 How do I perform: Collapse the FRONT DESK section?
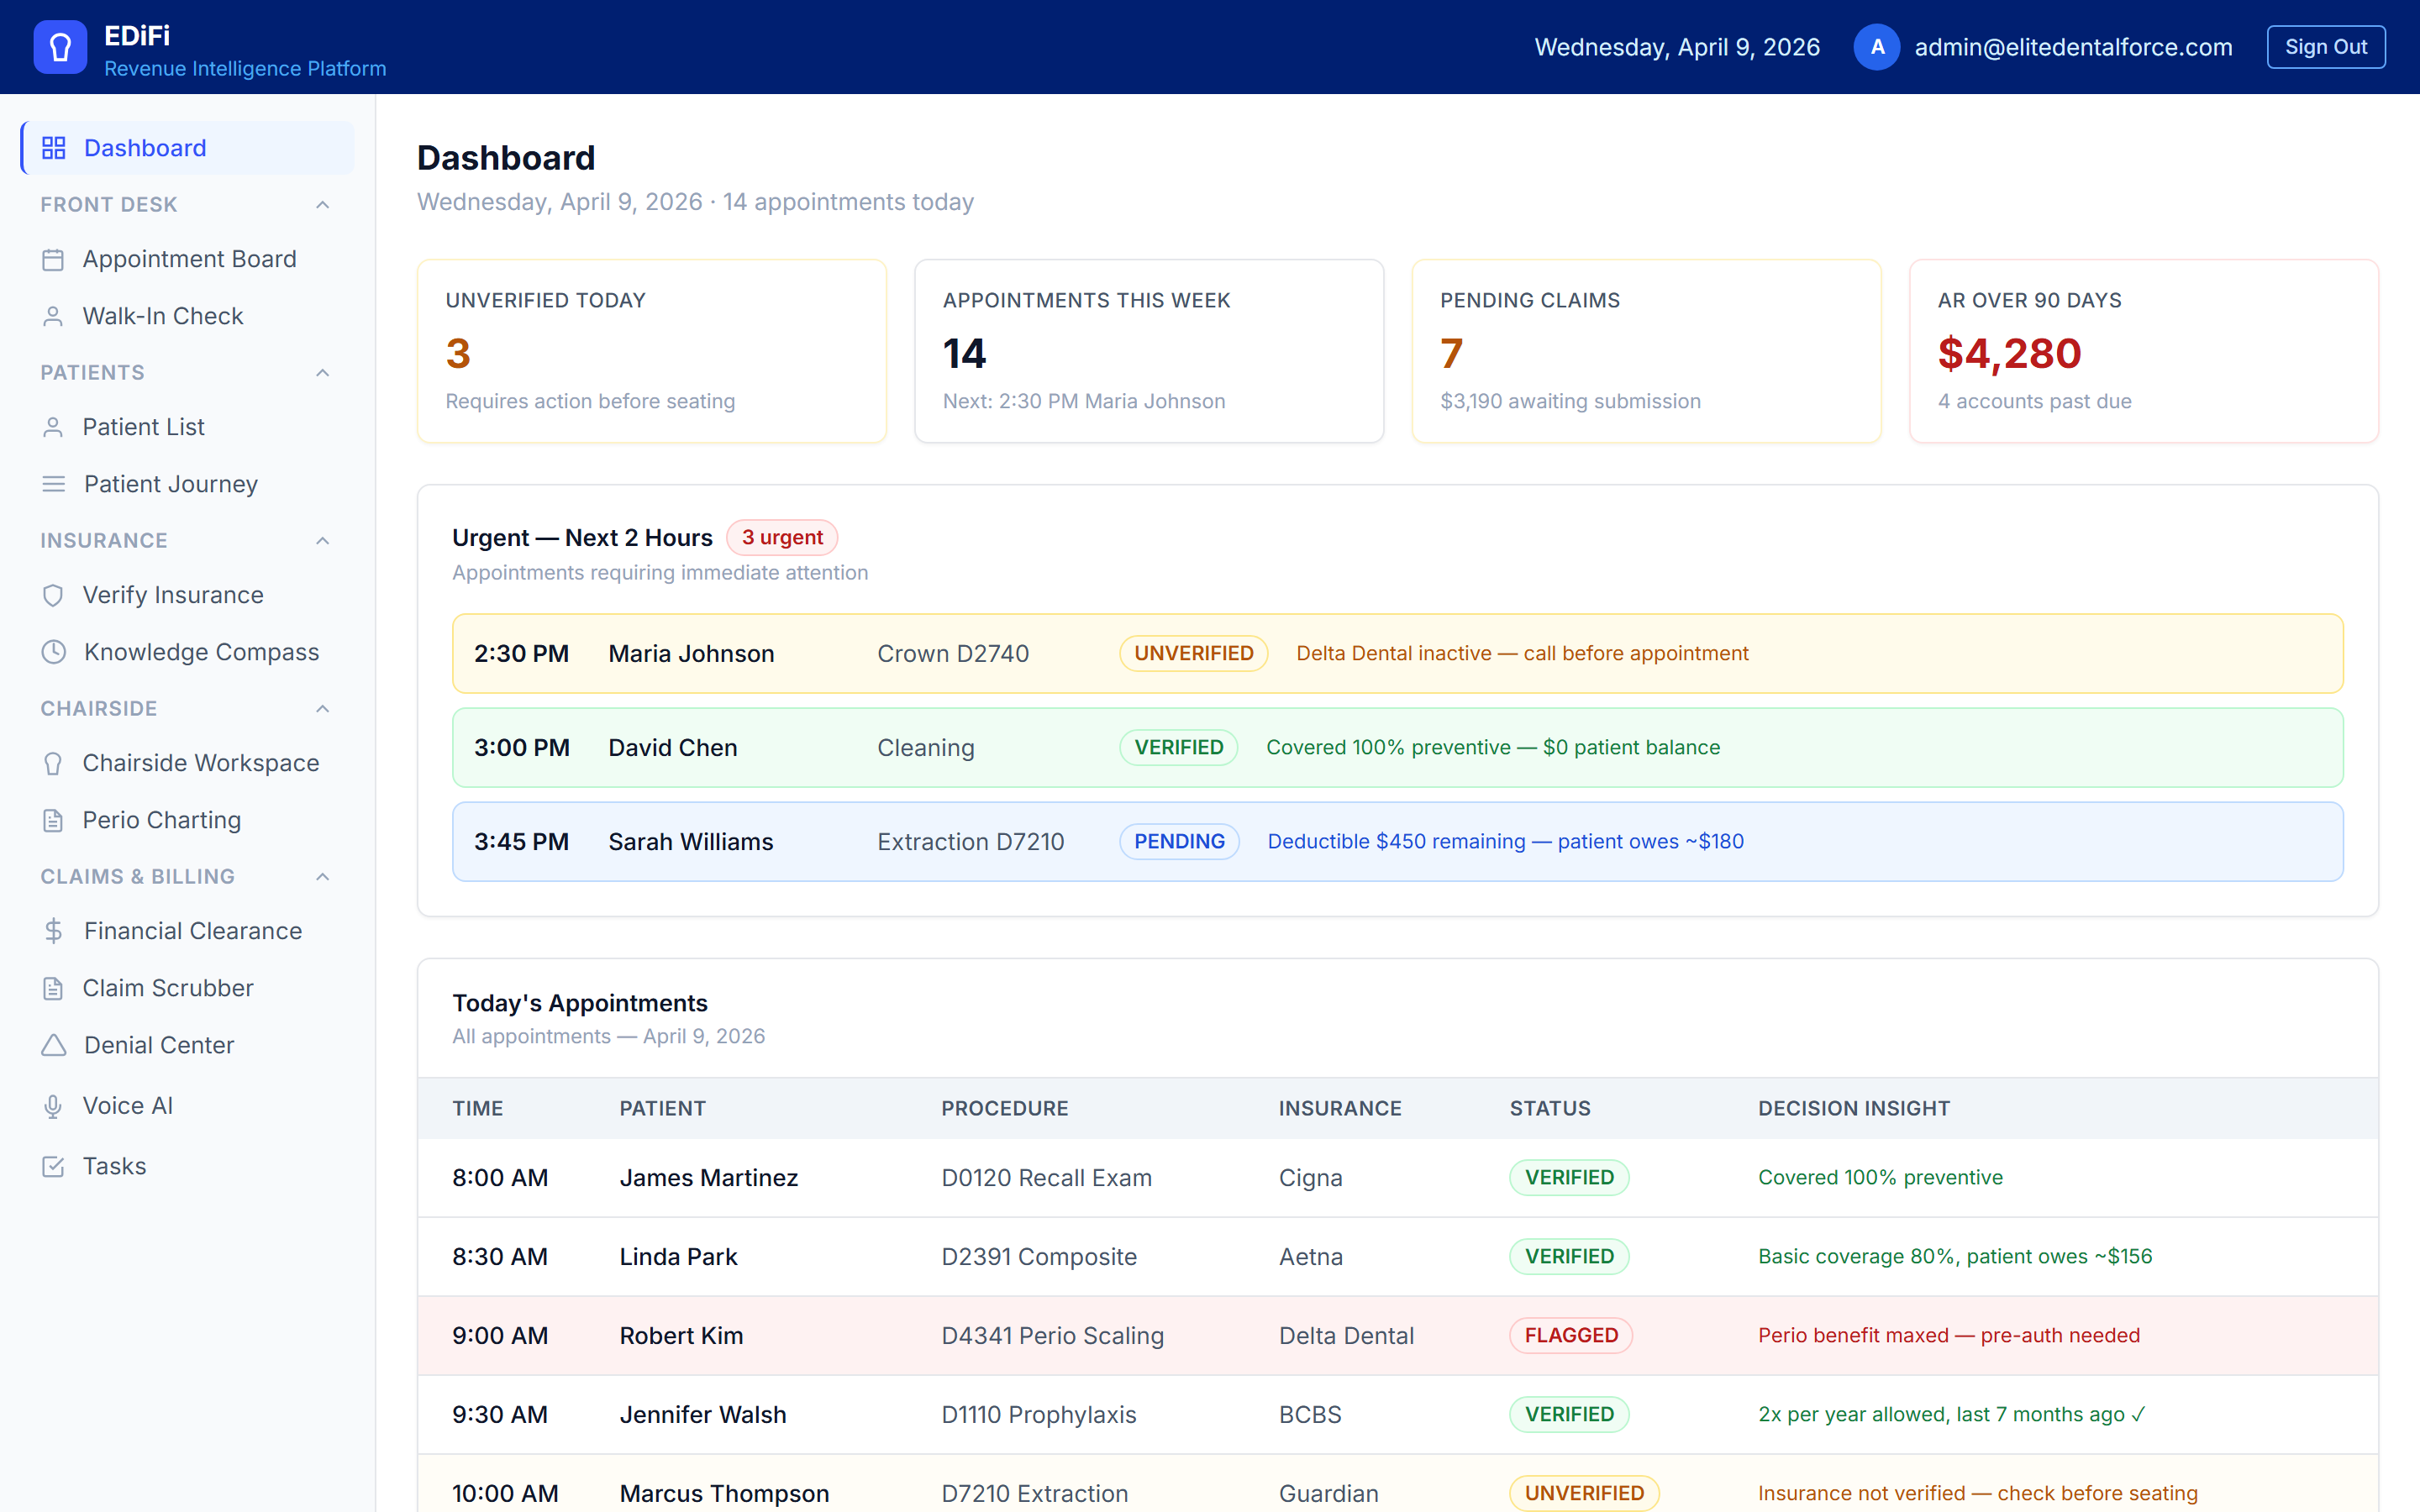coord(321,204)
